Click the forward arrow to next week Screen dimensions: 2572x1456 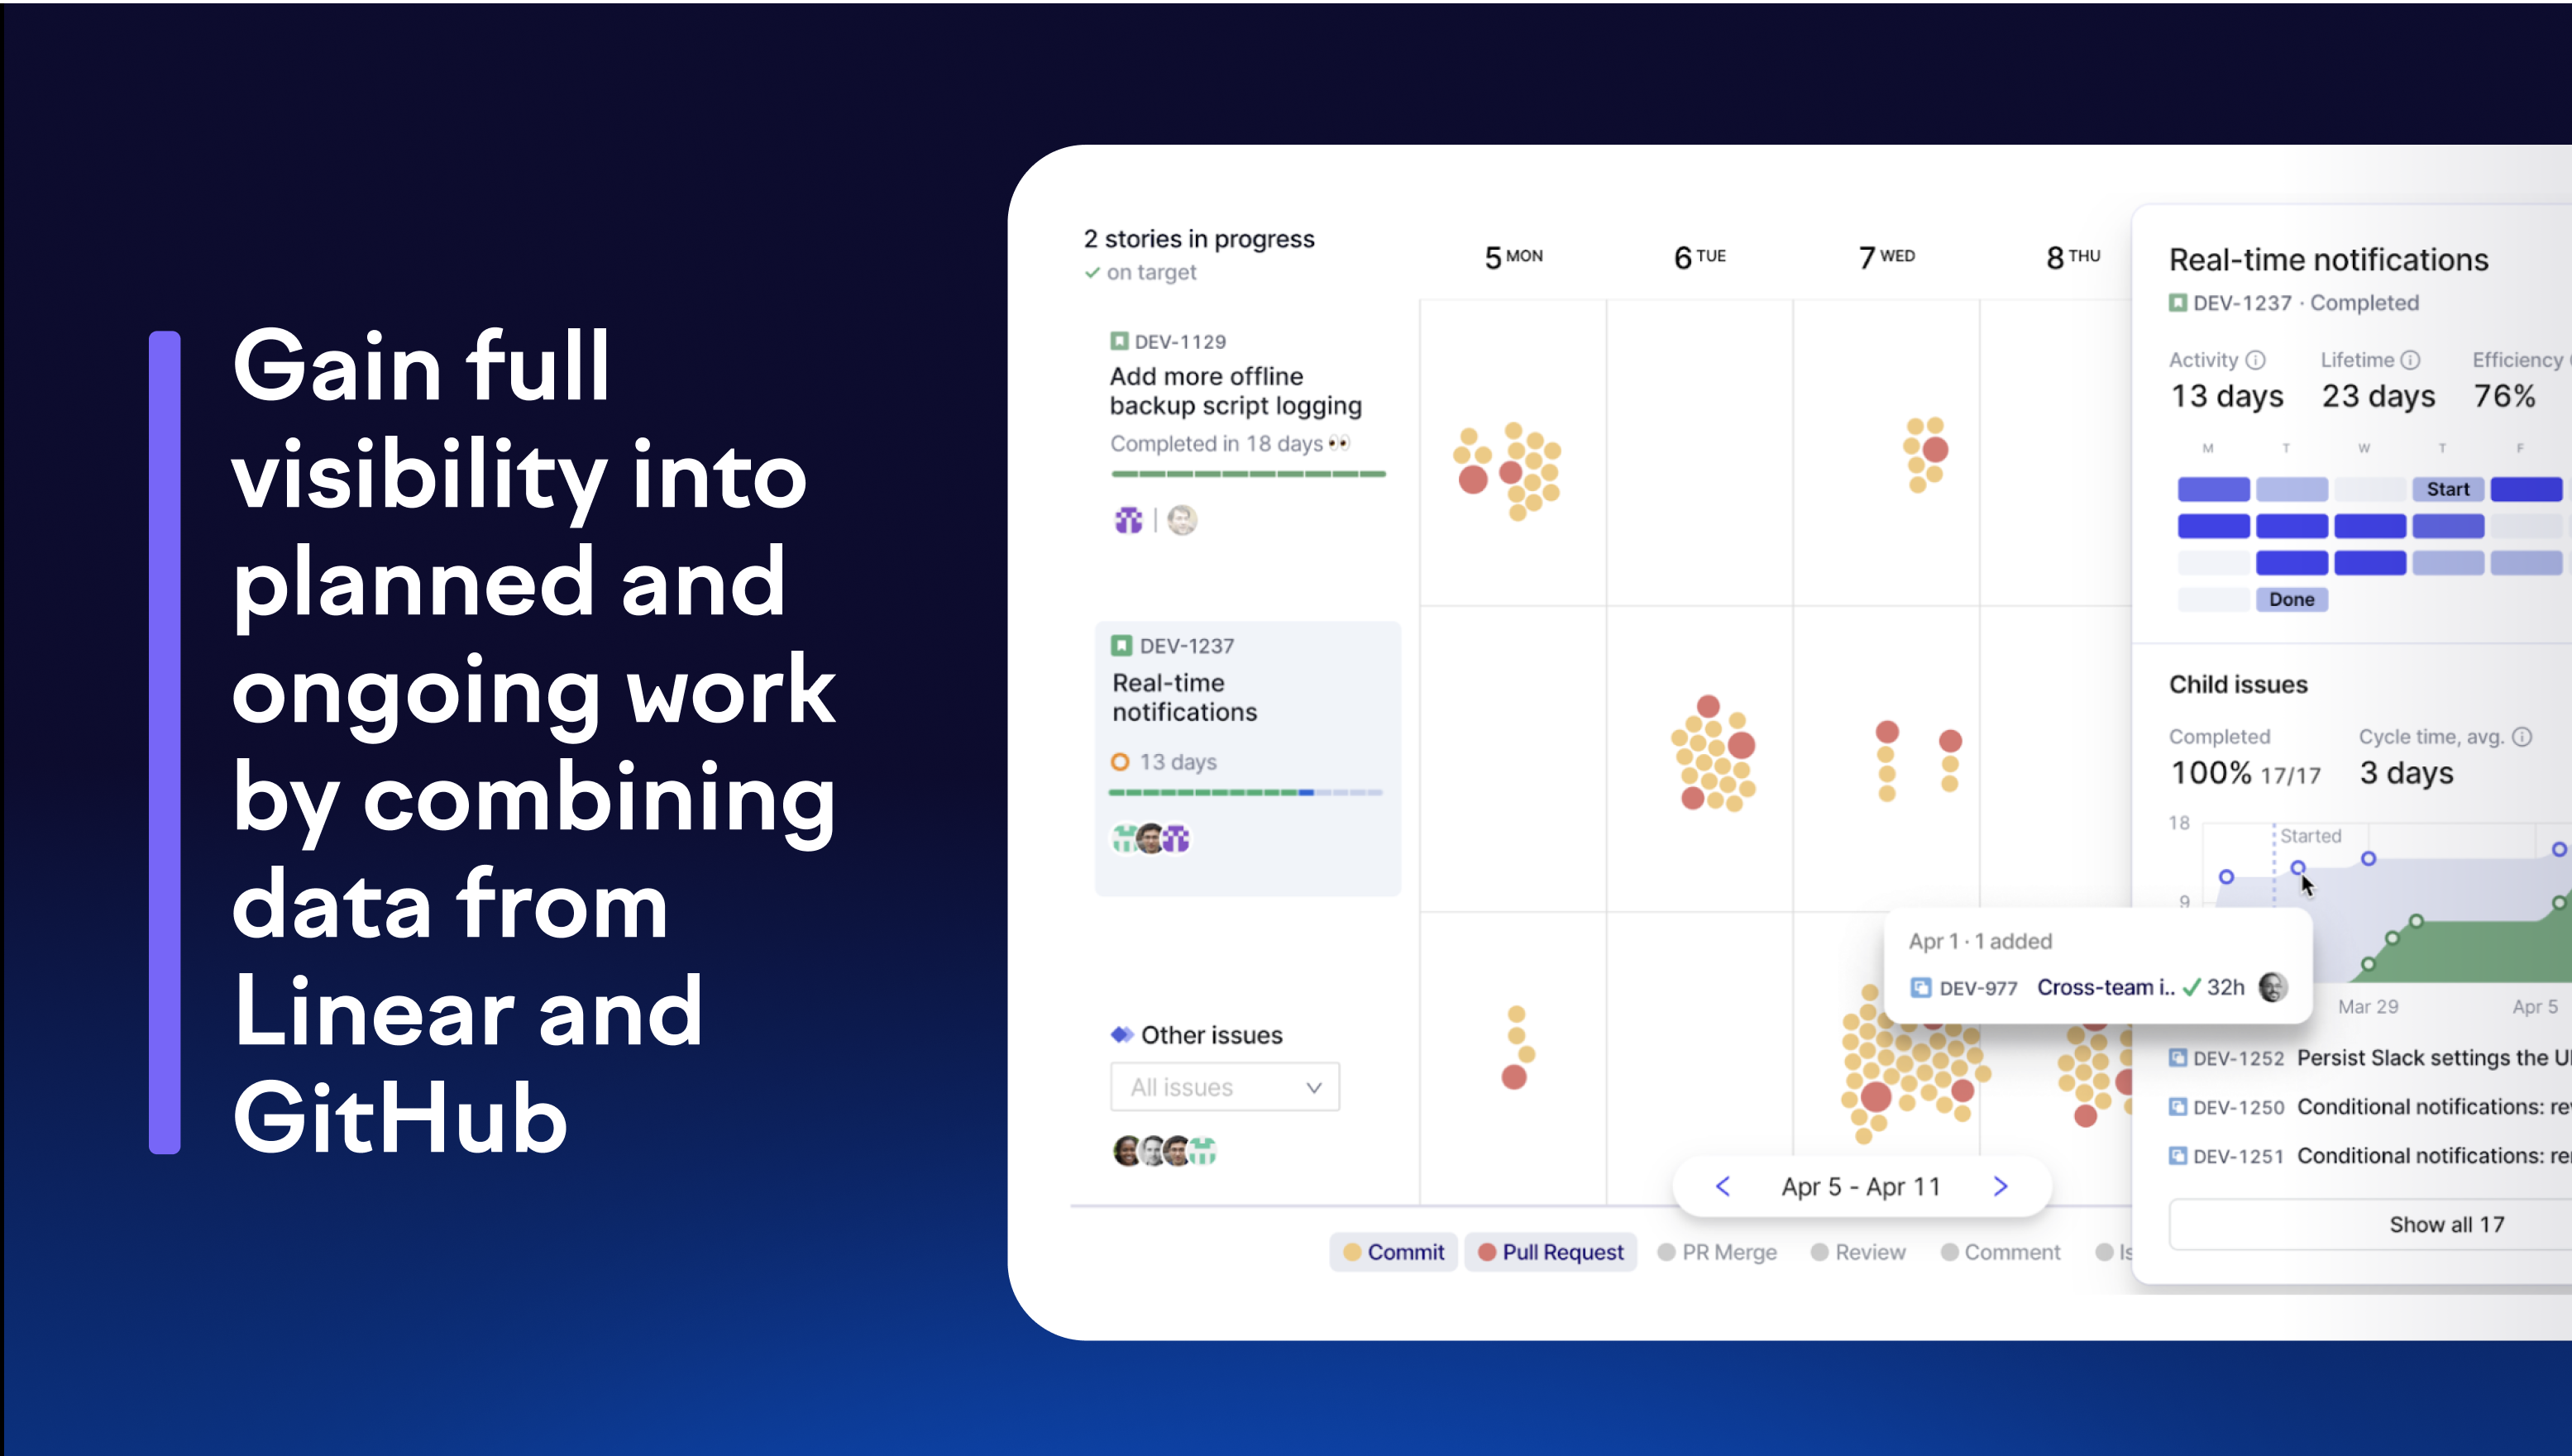[1998, 1186]
